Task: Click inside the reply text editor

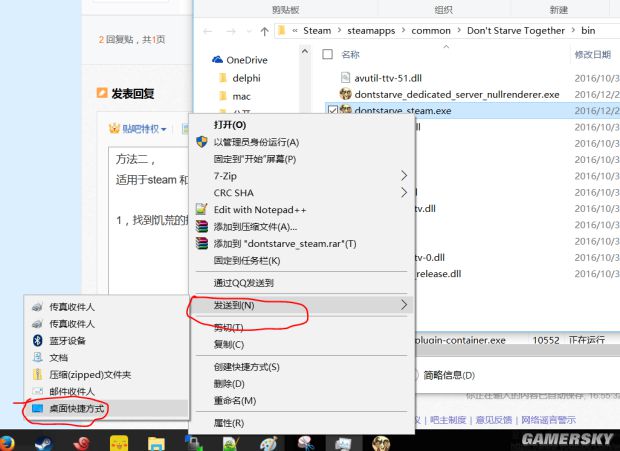Action: pos(149,221)
